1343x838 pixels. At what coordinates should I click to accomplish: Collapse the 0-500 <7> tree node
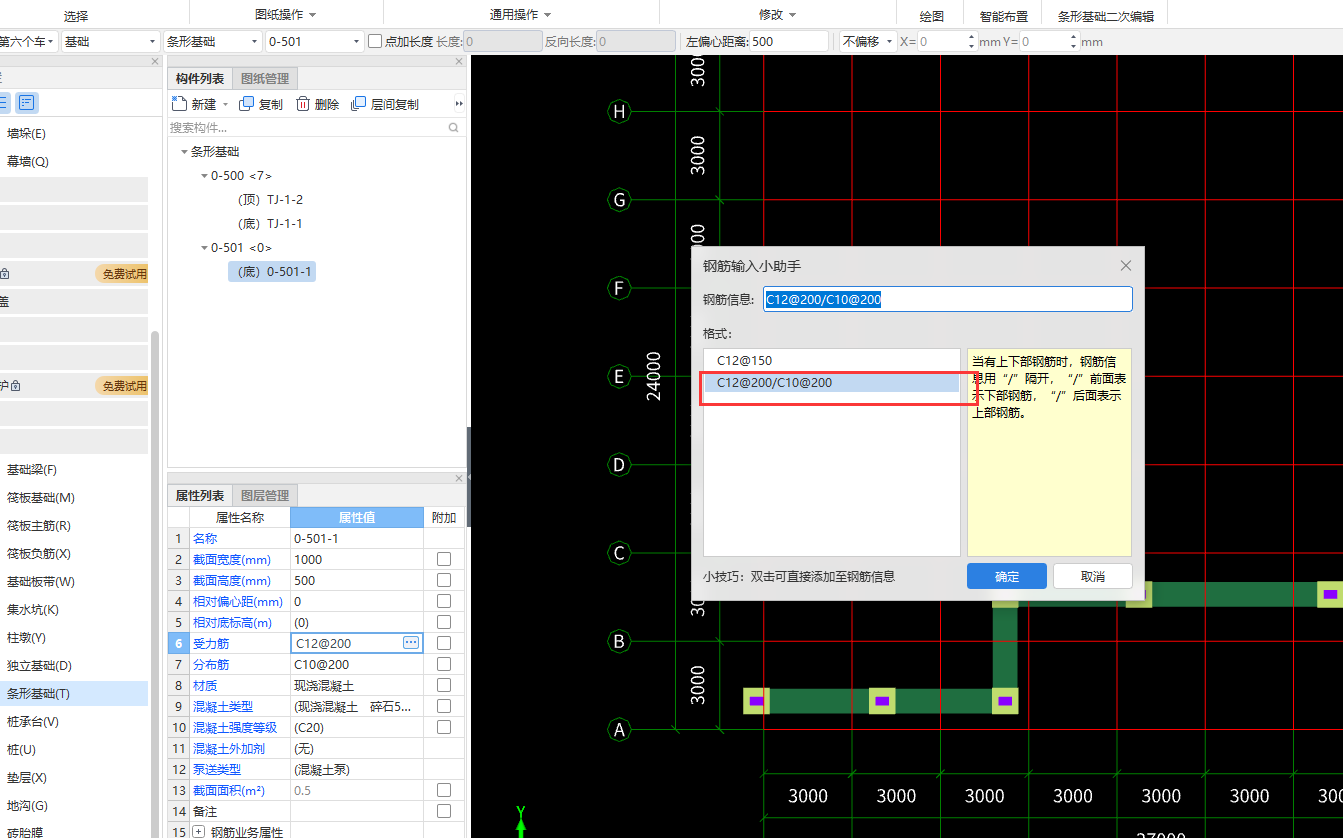point(204,176)
